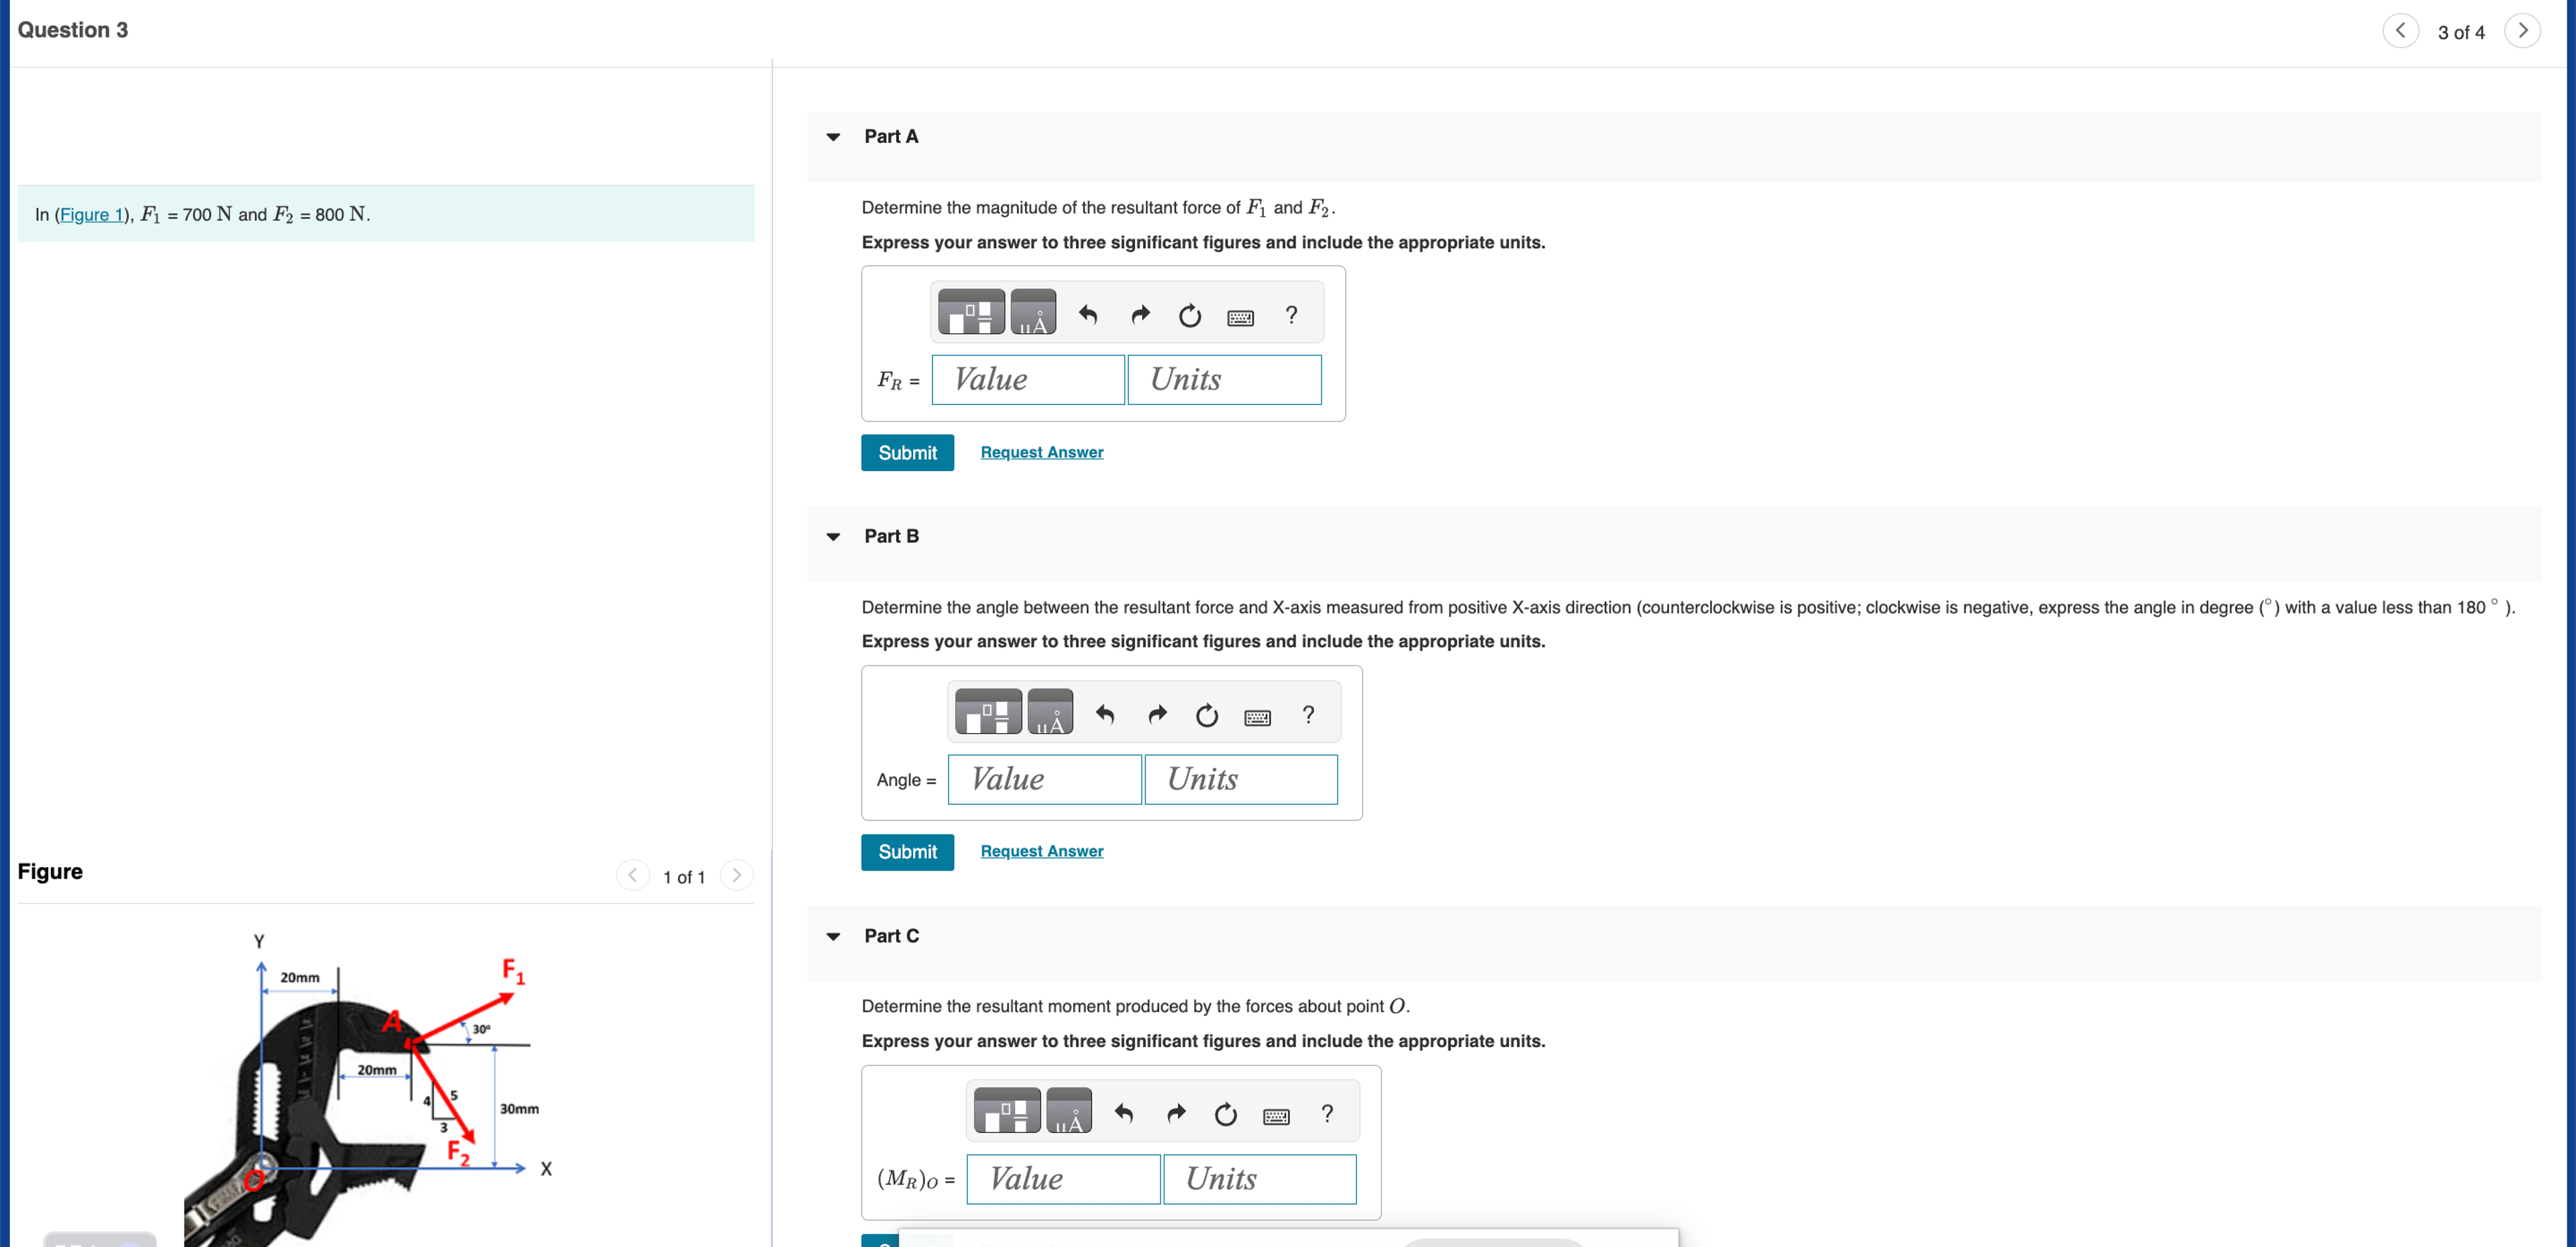Click the keyboard icon in Part A toolbar
The image size is (2576, 1247).
(x=1240, y=318)
